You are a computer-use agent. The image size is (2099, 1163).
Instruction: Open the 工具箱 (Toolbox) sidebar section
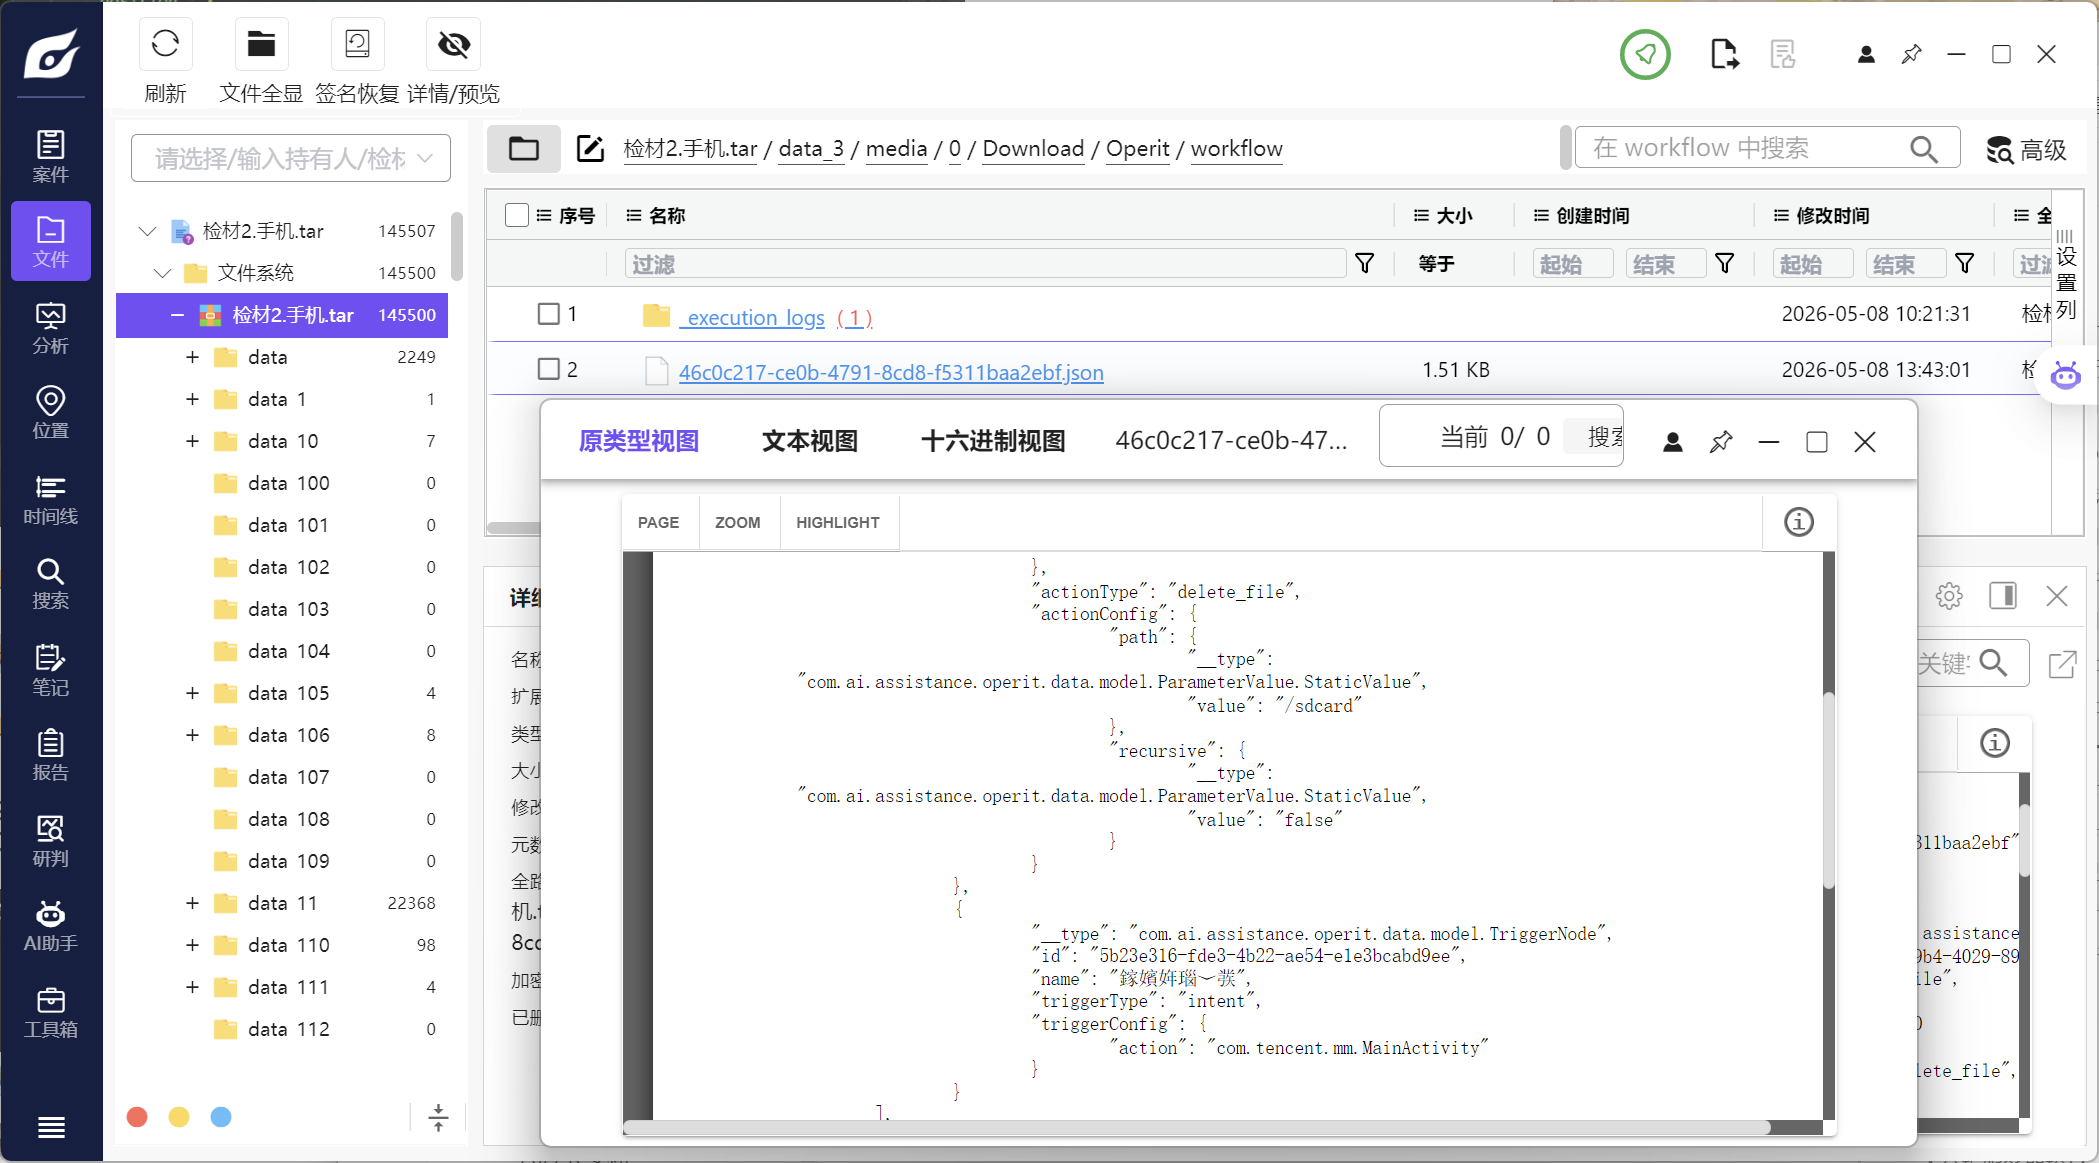[x=51, y=1012]
